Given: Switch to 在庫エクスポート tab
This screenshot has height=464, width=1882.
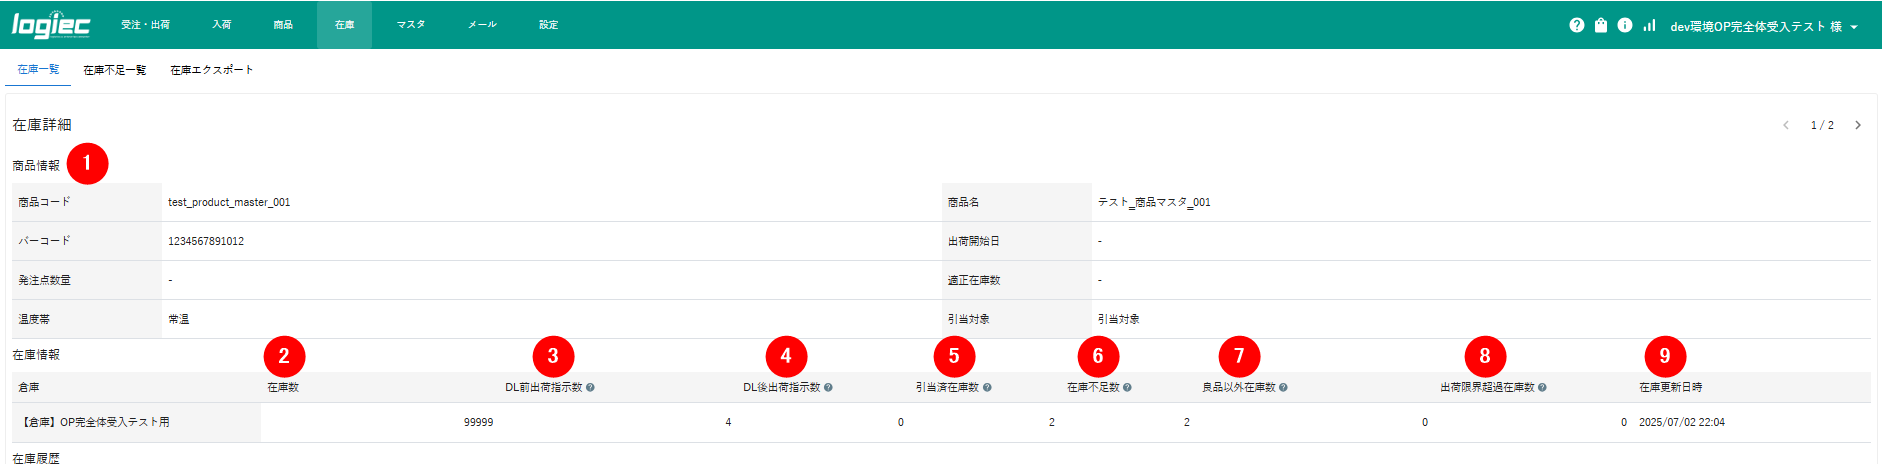Looking at the screenshot, I should [x=211, y=70].
